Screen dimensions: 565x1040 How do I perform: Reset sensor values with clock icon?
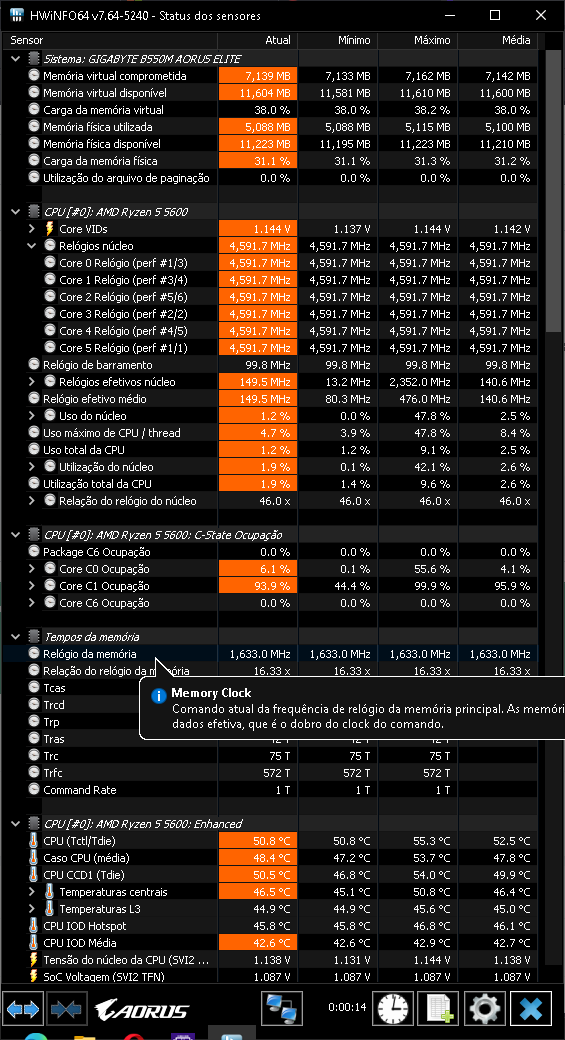393,1009
